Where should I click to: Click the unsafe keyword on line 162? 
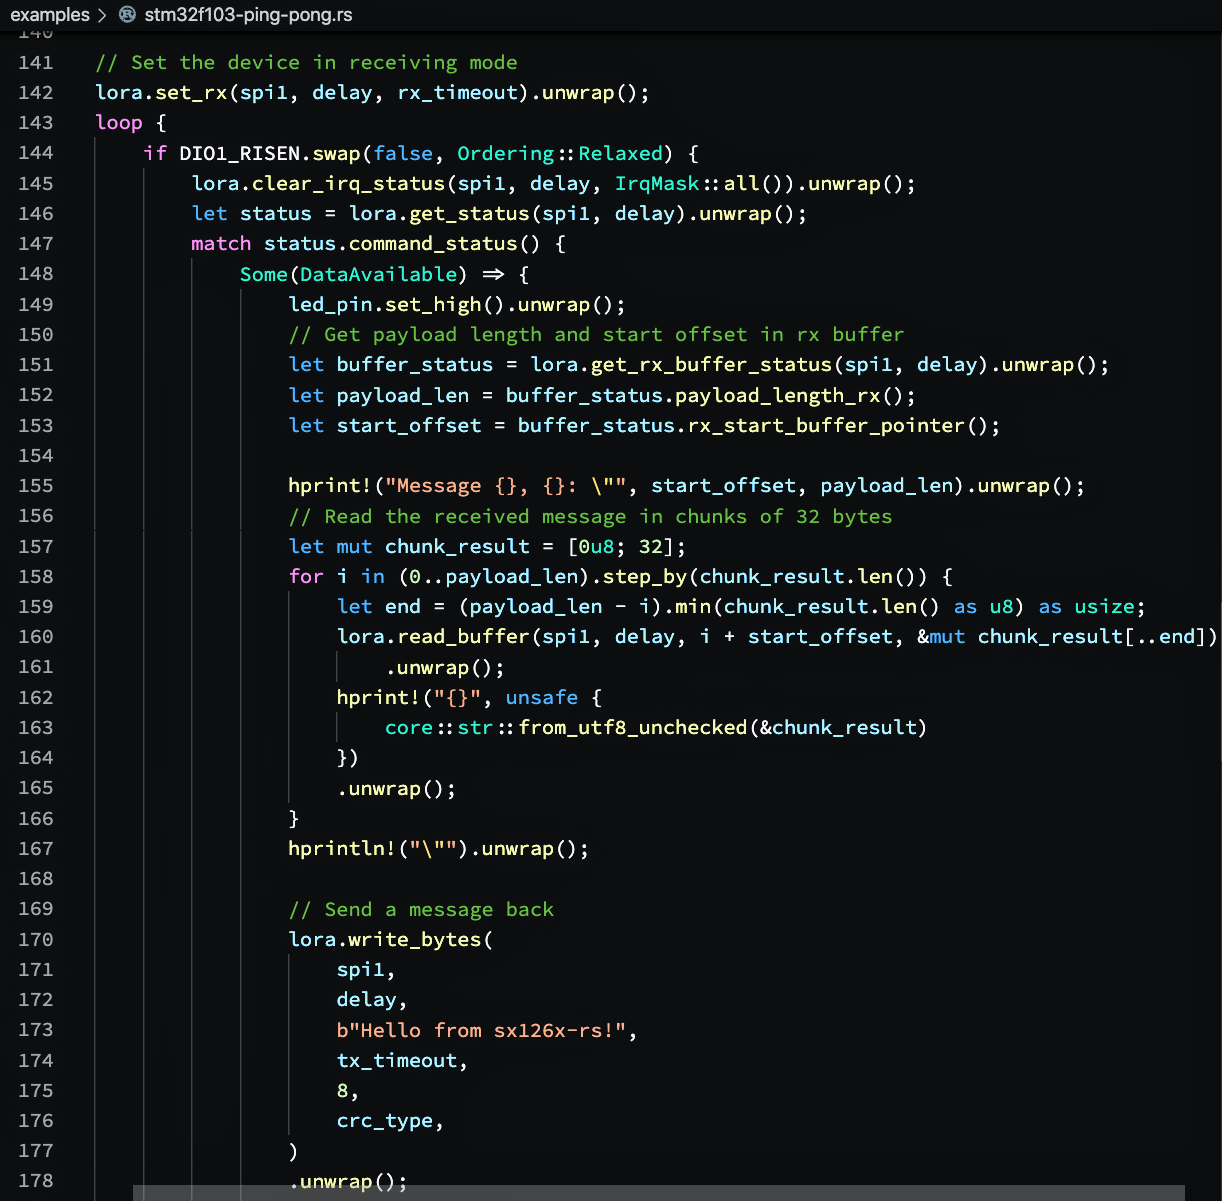[x=541, y=698]
